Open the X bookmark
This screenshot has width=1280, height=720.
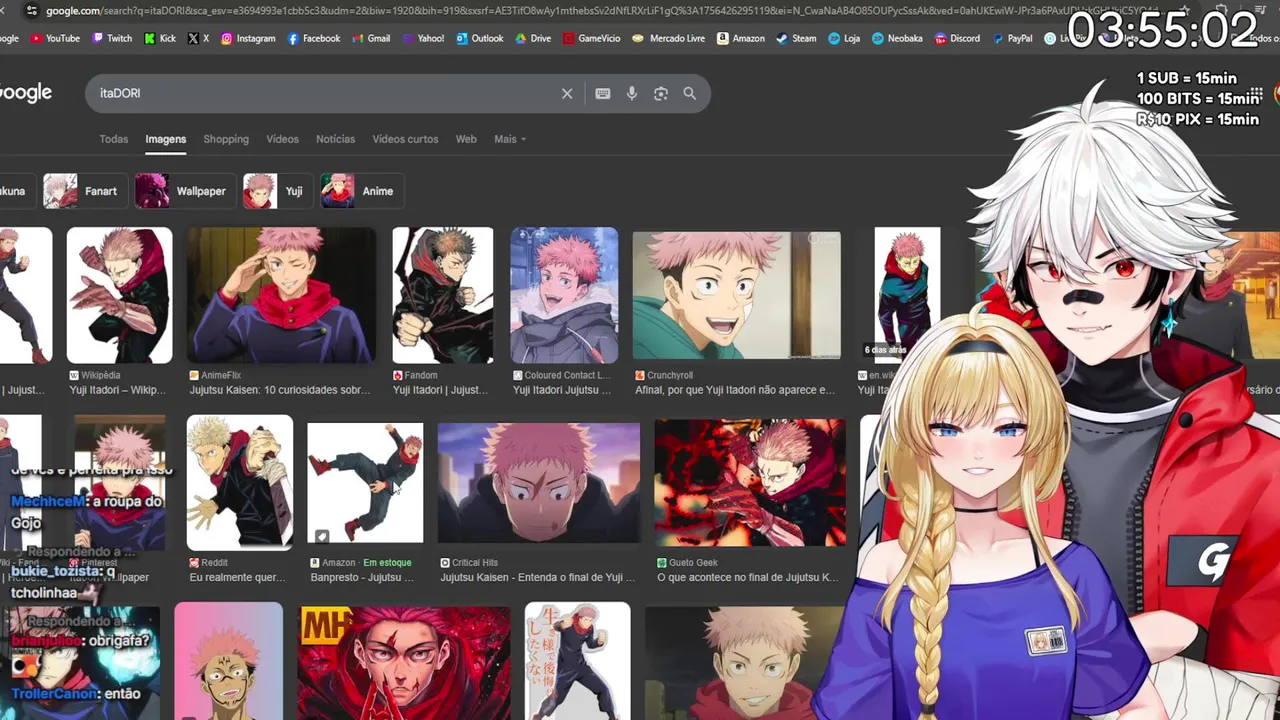(198, 38)
